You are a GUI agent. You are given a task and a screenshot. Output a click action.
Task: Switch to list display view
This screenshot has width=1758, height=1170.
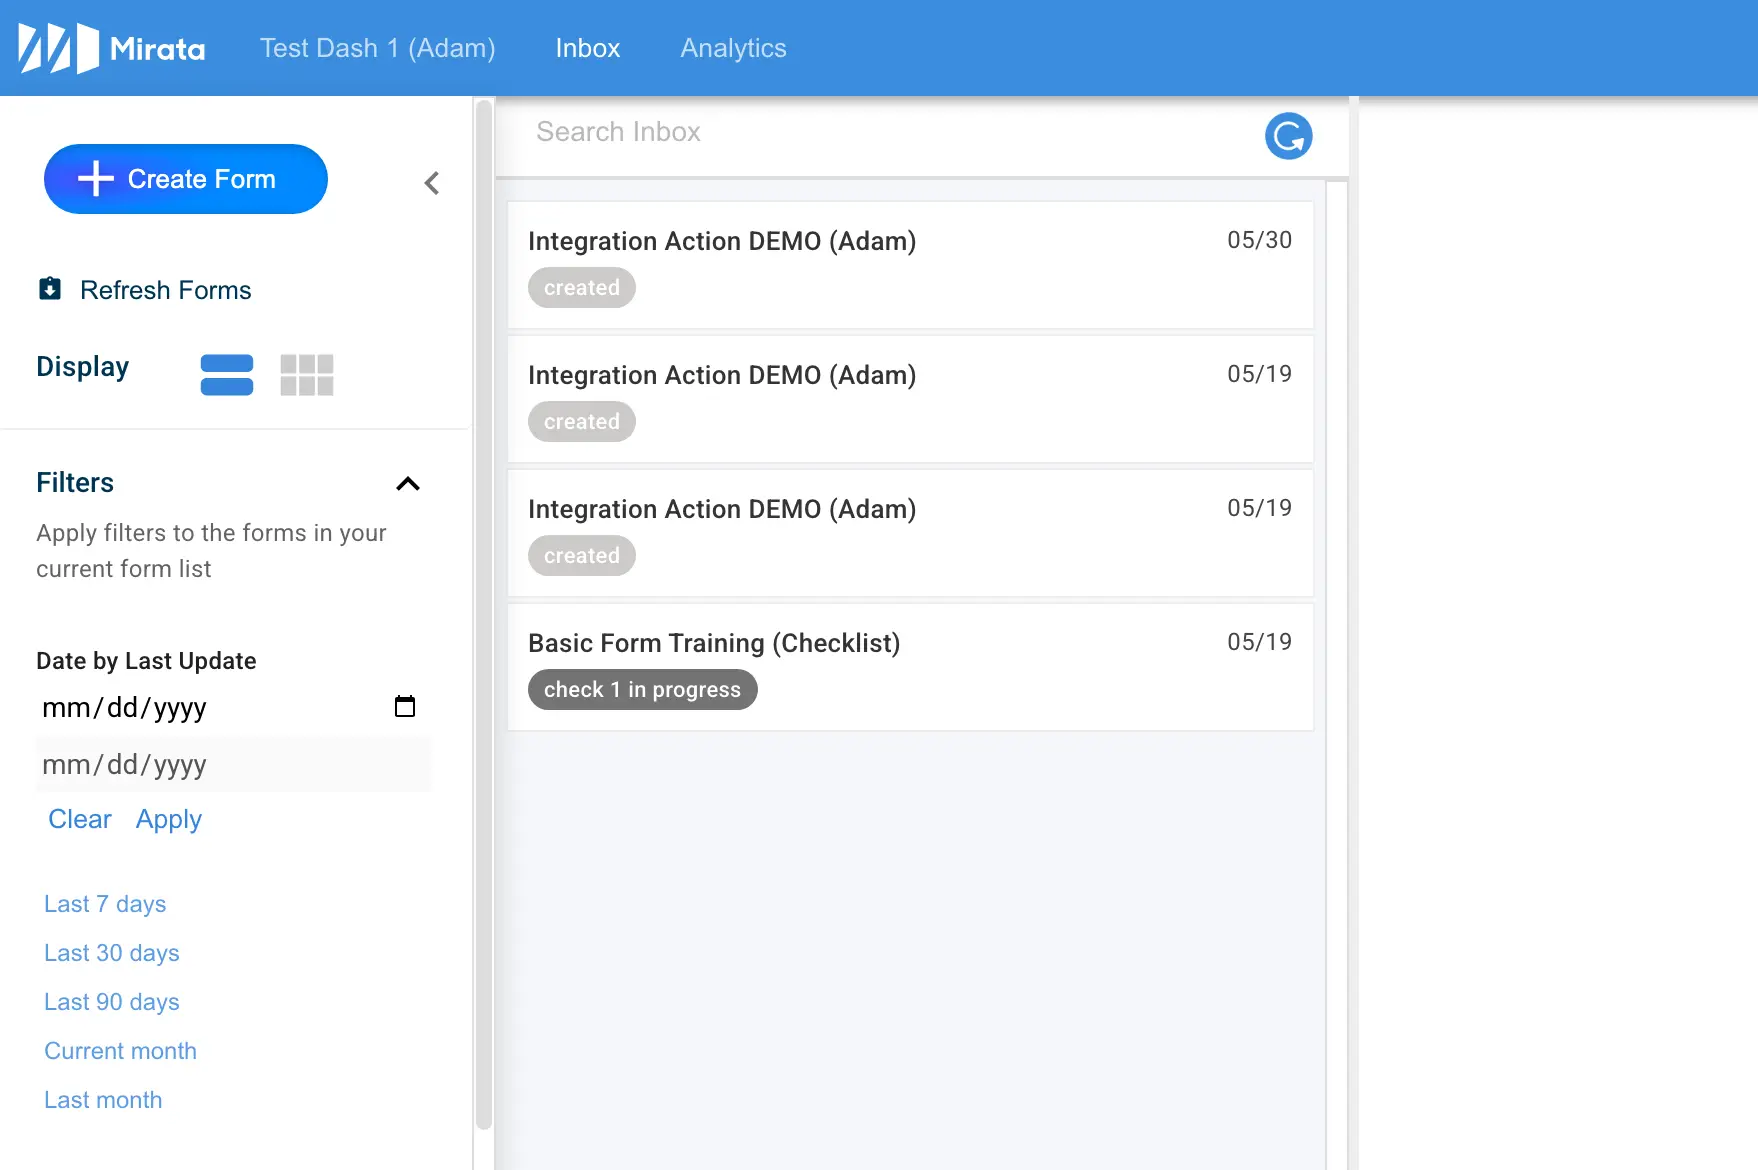(x=227, y=375)
